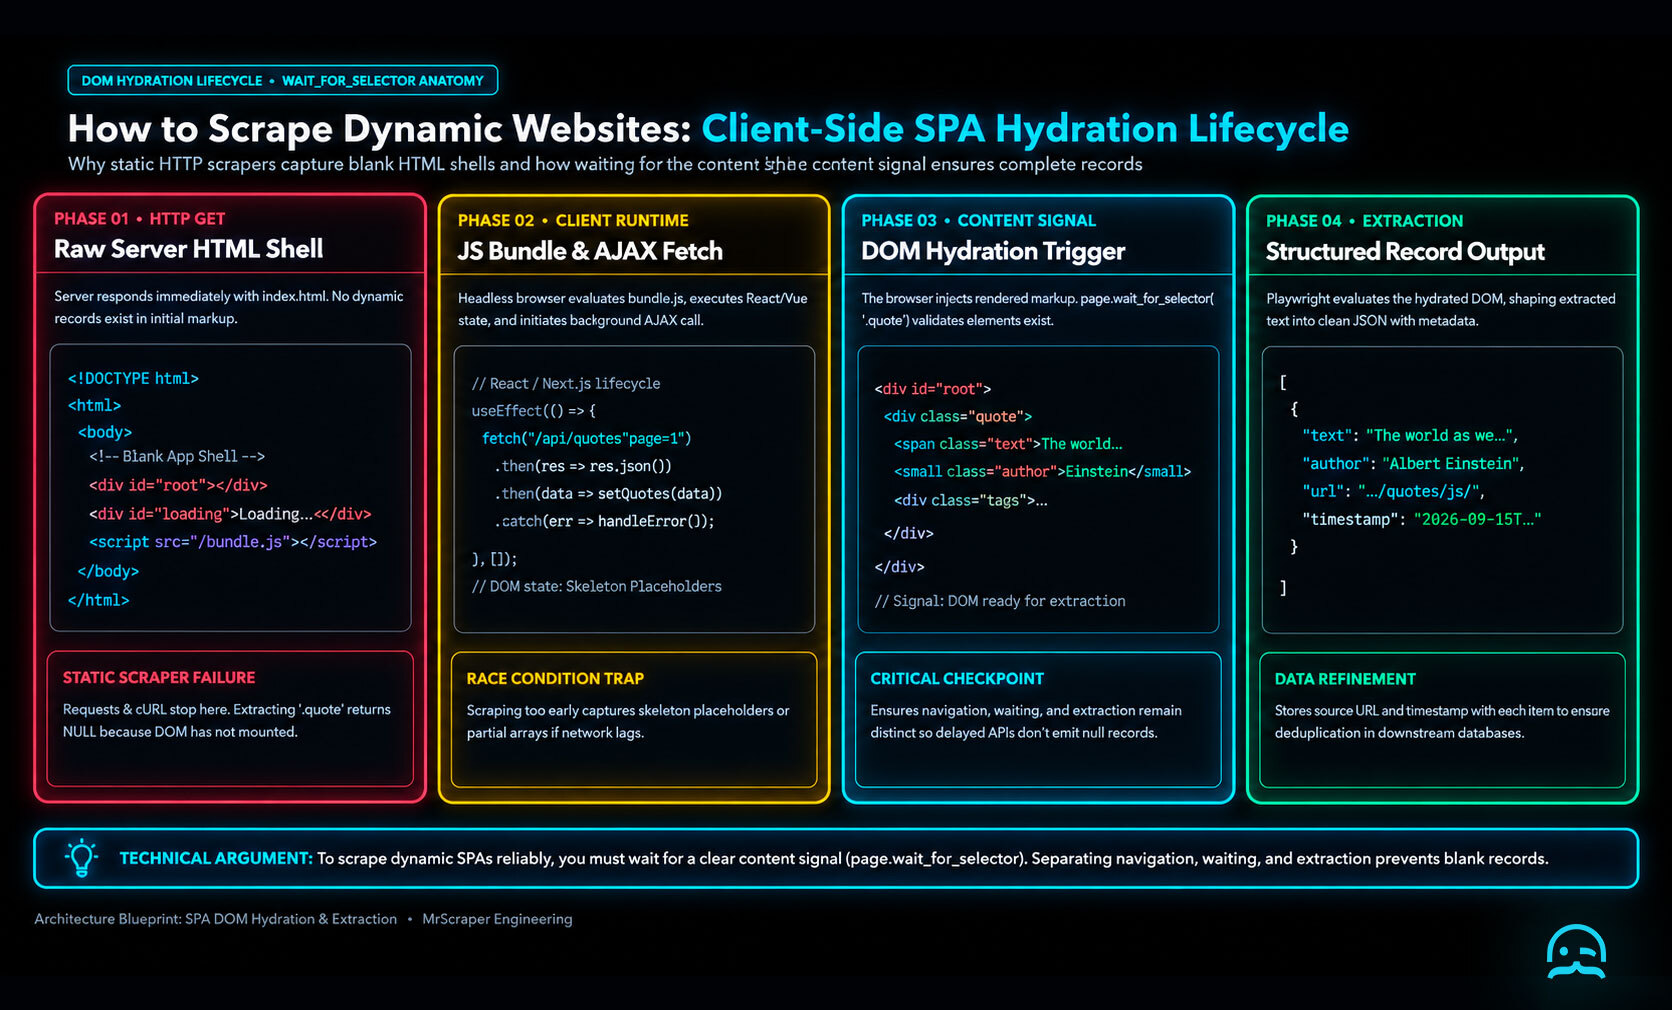Click the '// Signal: DOM ready for extraction' comment
Screen dimensions: 1672x1010
(x=1000, y=601)
